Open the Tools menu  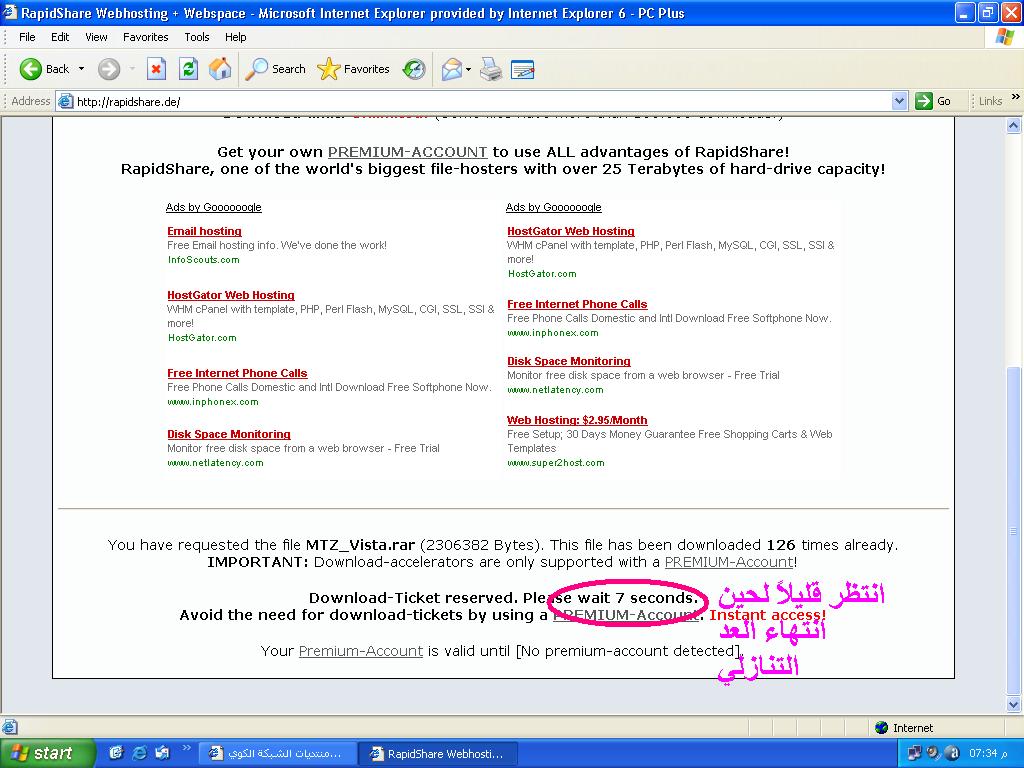click(x=197, y=37)
